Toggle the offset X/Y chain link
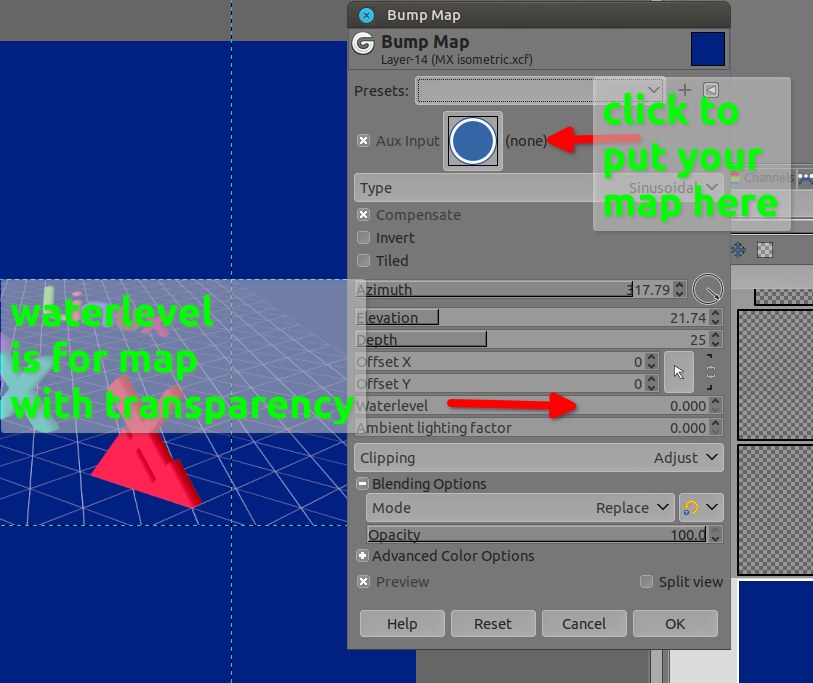 click(710, 372)
